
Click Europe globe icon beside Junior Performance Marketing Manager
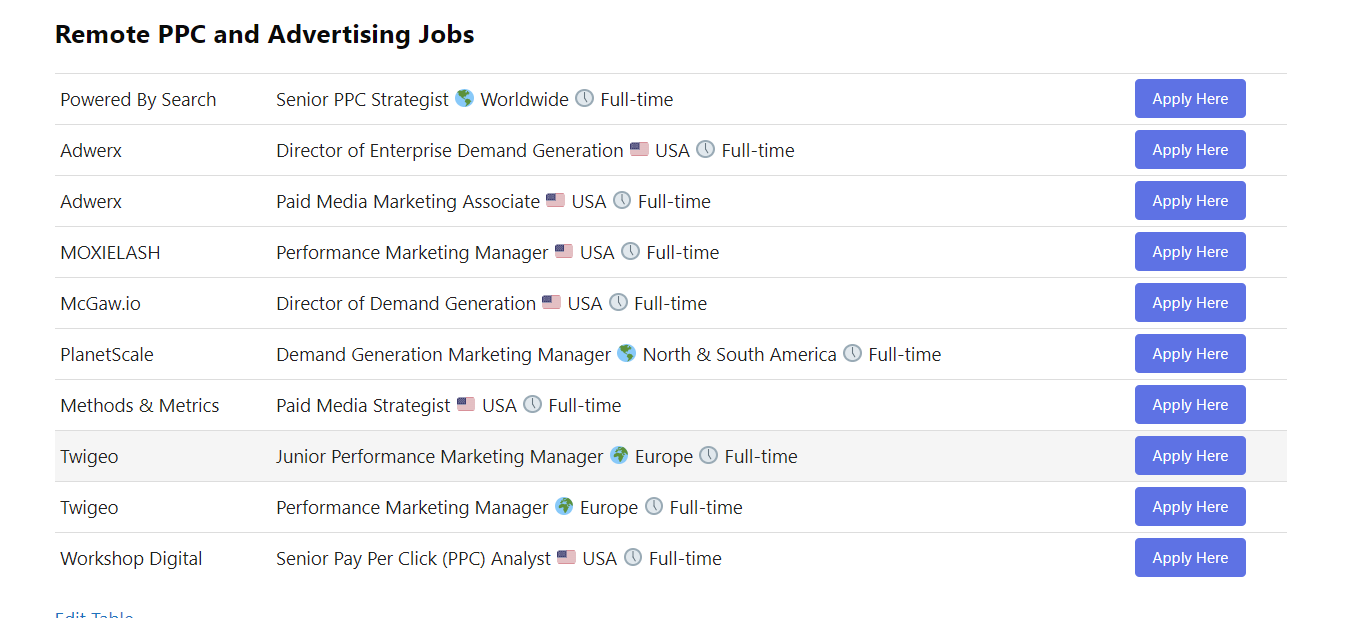tap(619, 455)
